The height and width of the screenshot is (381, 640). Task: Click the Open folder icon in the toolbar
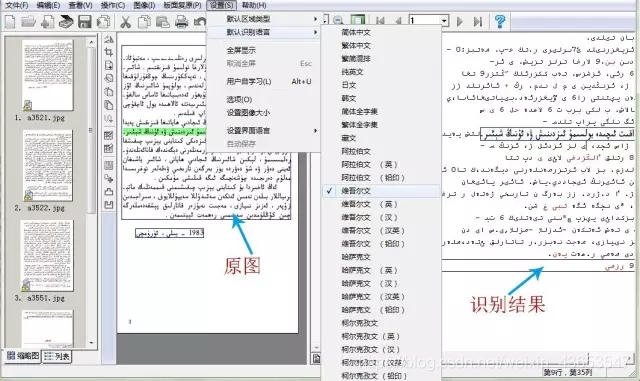pyautogui.click(x=29, y=21)
